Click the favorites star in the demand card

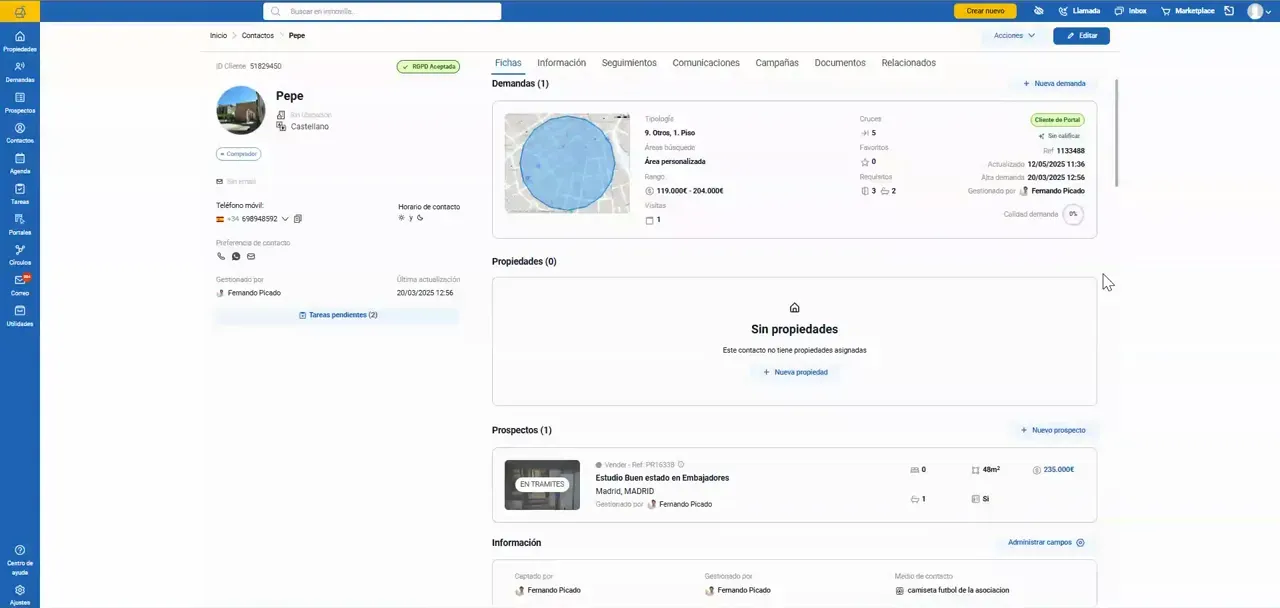tap(865, 162)
